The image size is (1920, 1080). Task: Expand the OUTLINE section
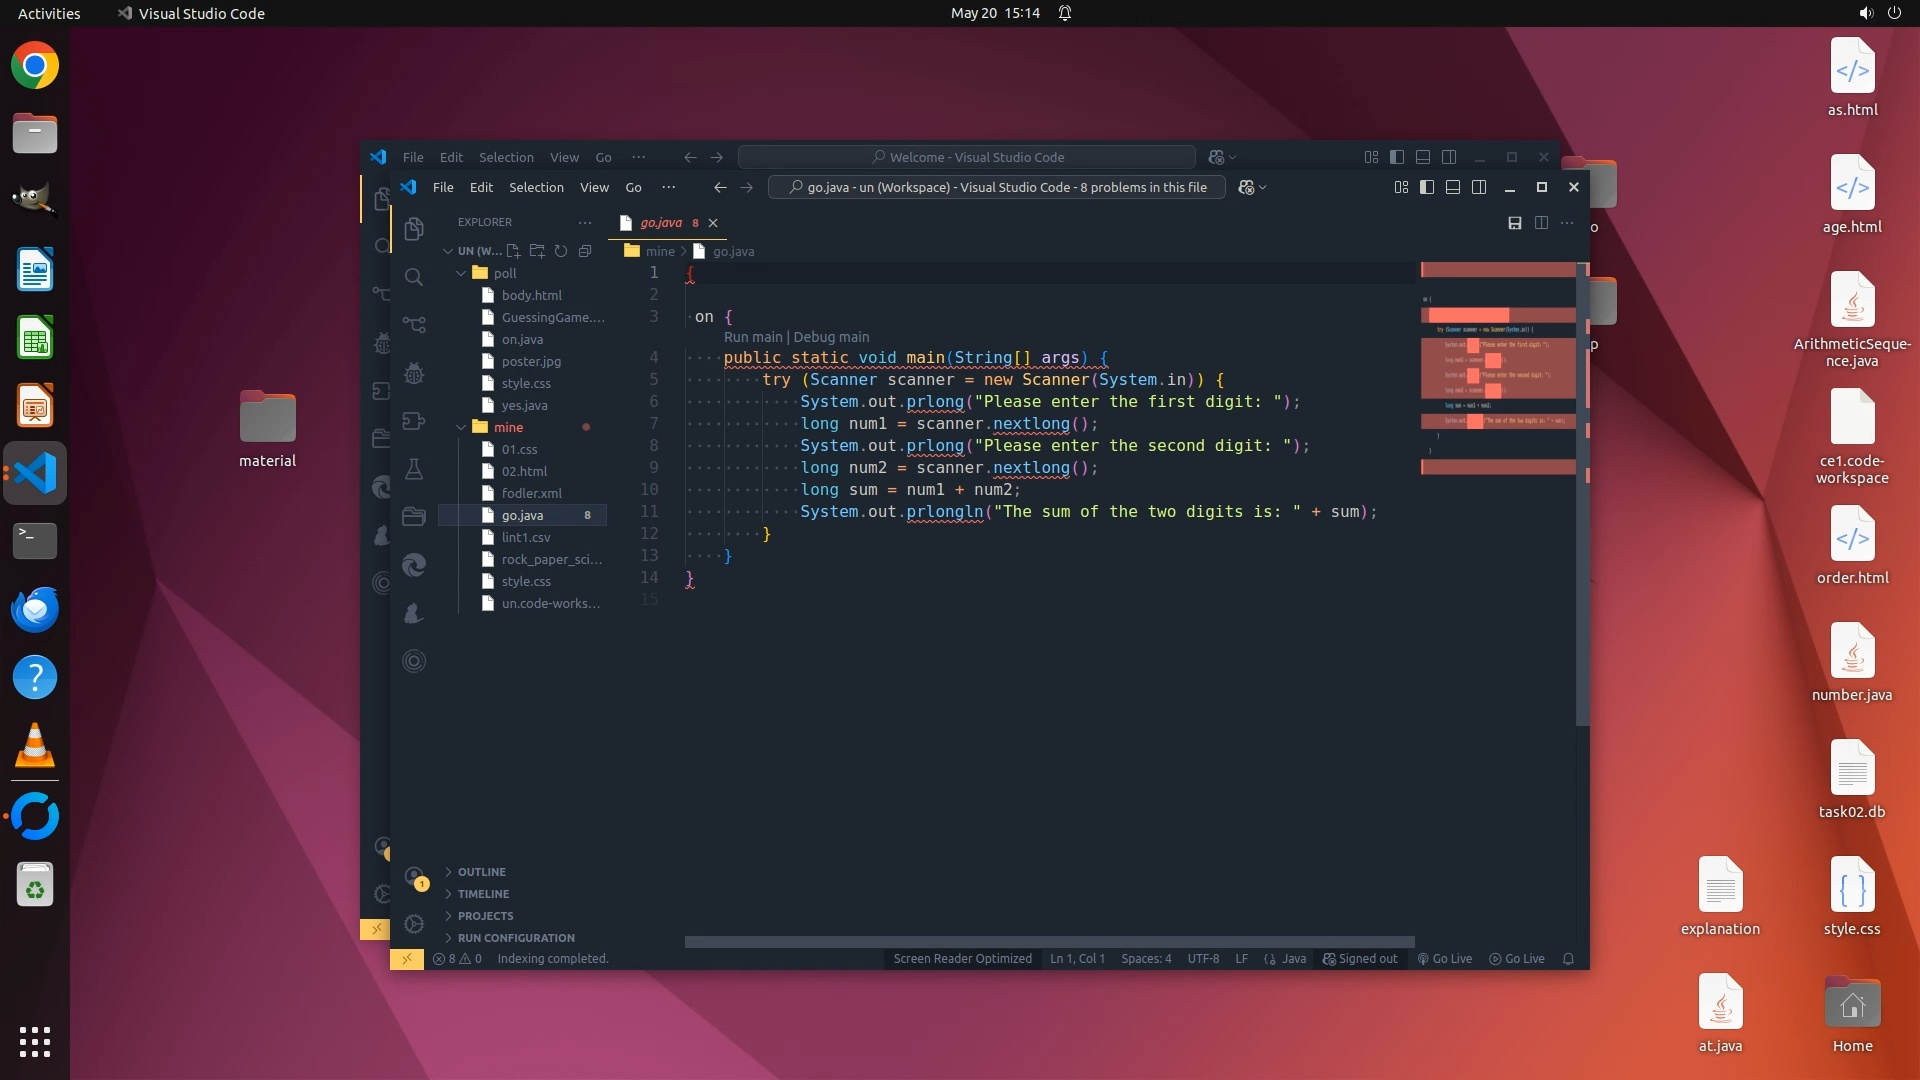coord(481,872)
